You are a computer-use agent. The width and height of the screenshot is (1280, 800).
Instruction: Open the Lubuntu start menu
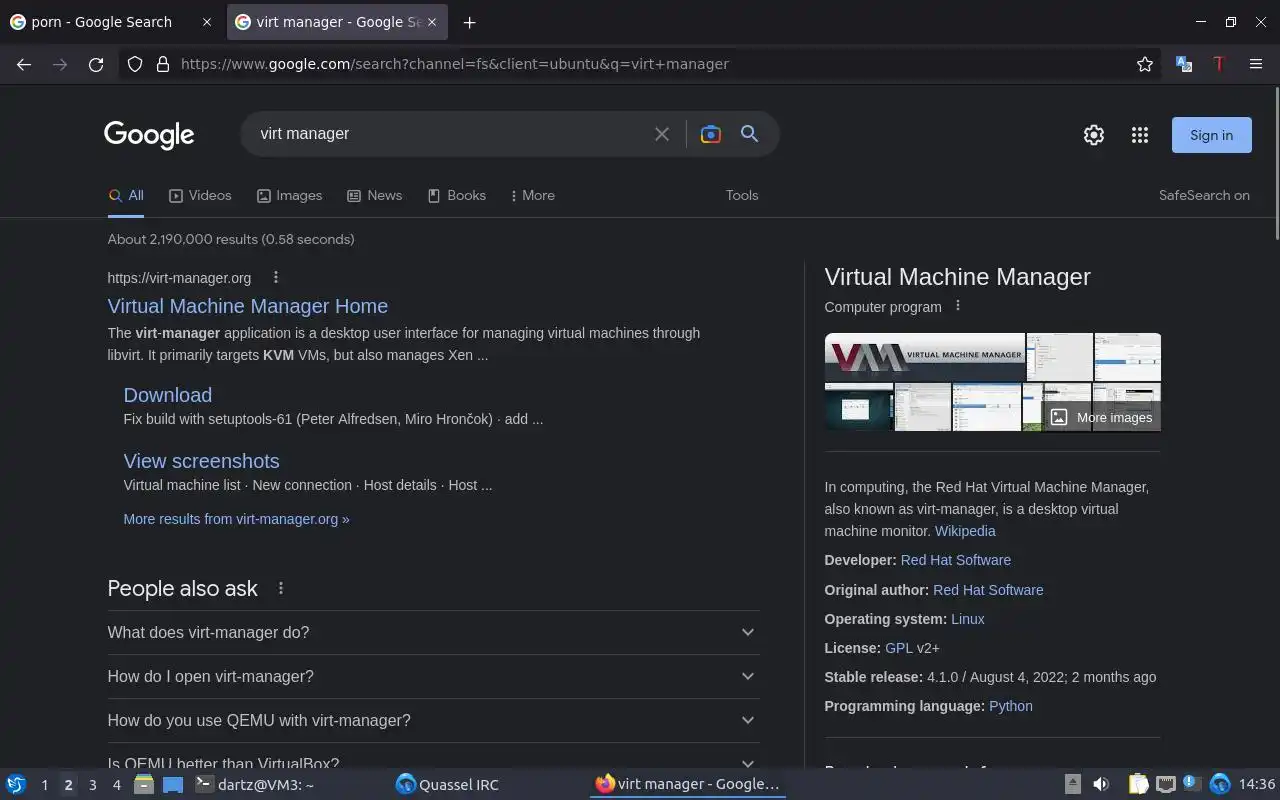click(16, 785)
